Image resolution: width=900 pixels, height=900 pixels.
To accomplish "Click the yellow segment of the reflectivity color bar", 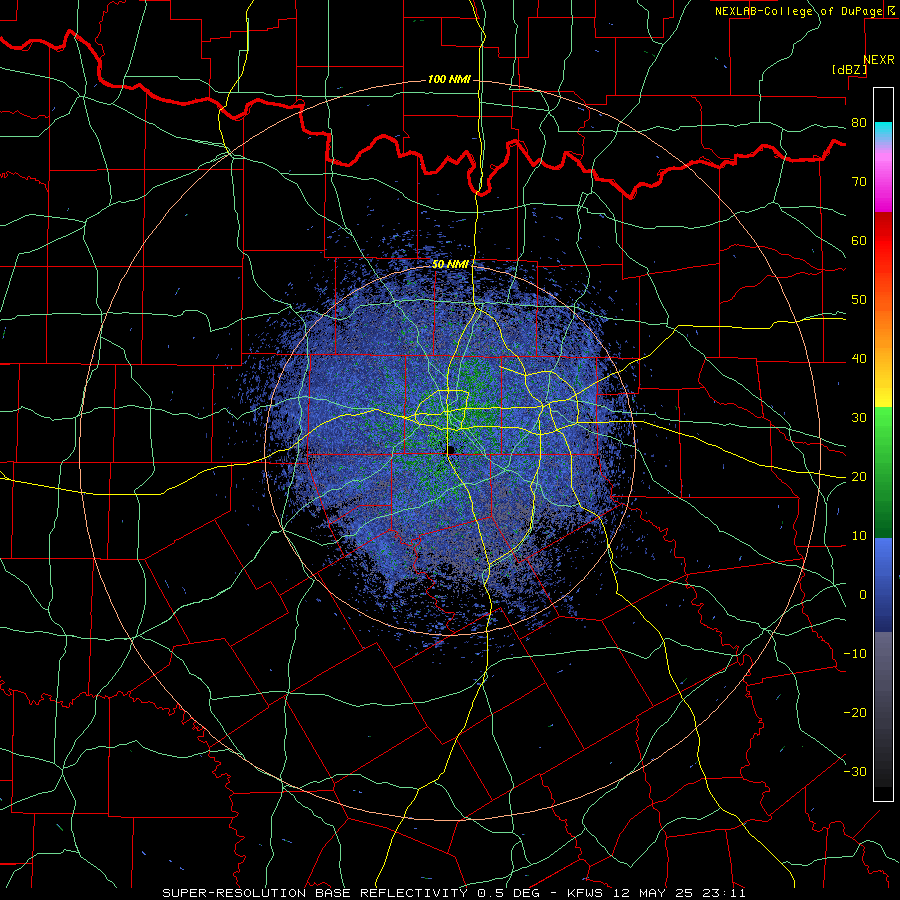I will (x=883, y=387).
